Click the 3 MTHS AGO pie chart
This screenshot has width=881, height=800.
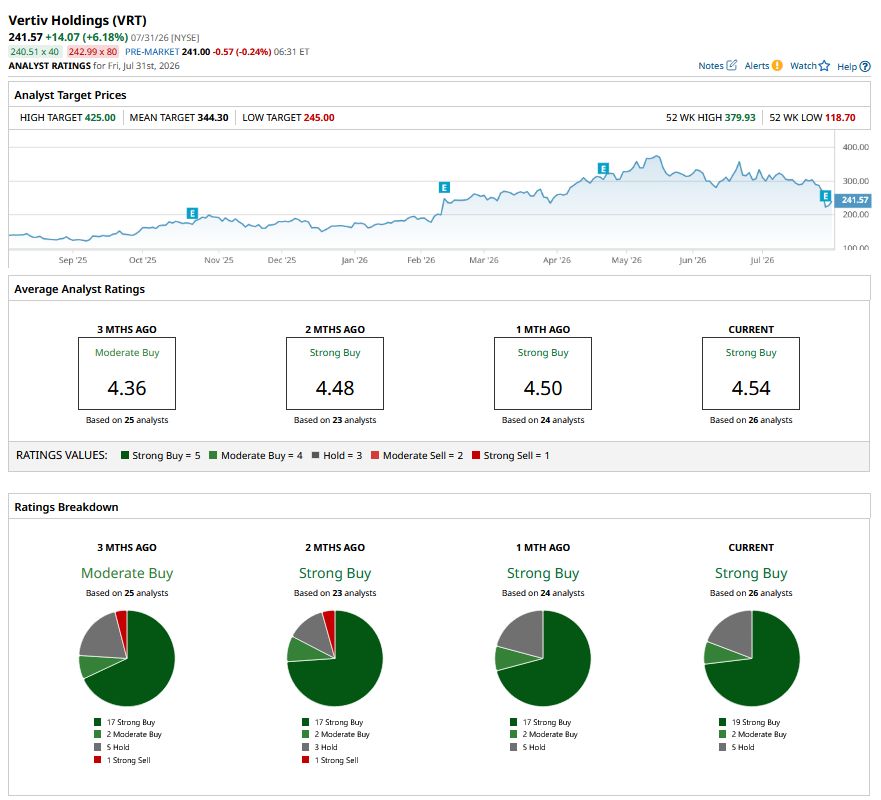pos(127,658)
